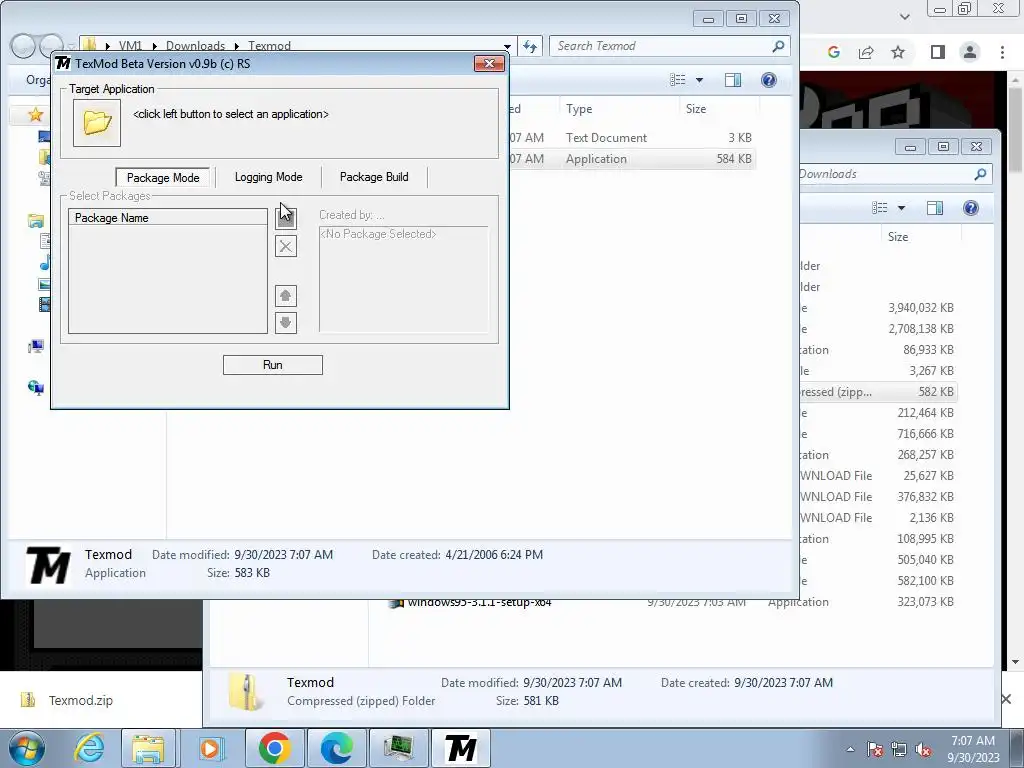Switch to Package Mode tab
The image size is (1024, 768).
163,178
